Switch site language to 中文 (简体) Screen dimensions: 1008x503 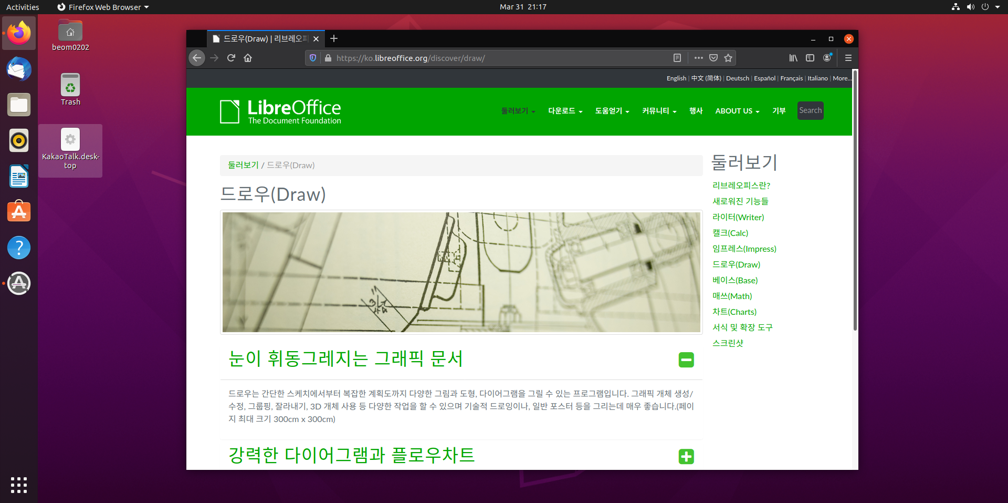click(706, 78)
